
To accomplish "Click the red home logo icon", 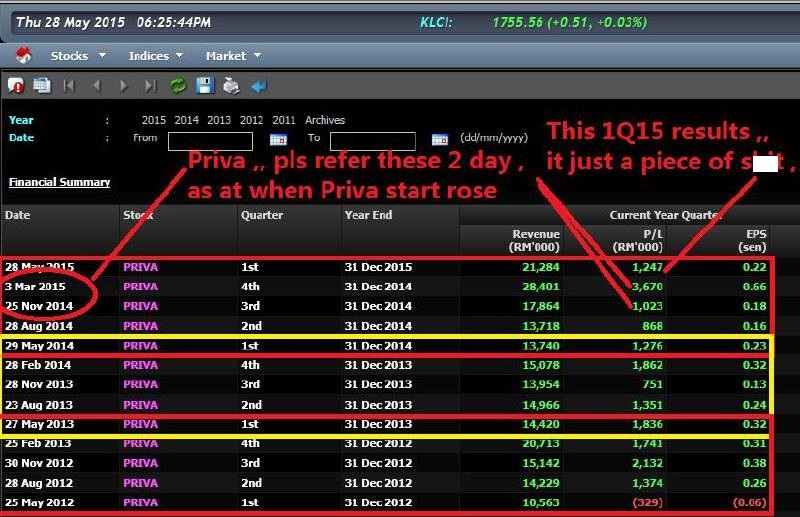I will (x=23, y=55).
